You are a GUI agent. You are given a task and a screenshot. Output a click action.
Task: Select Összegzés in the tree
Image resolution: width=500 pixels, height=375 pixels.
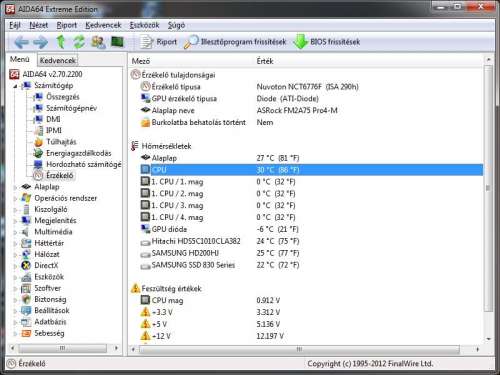[x=63, y=97]
